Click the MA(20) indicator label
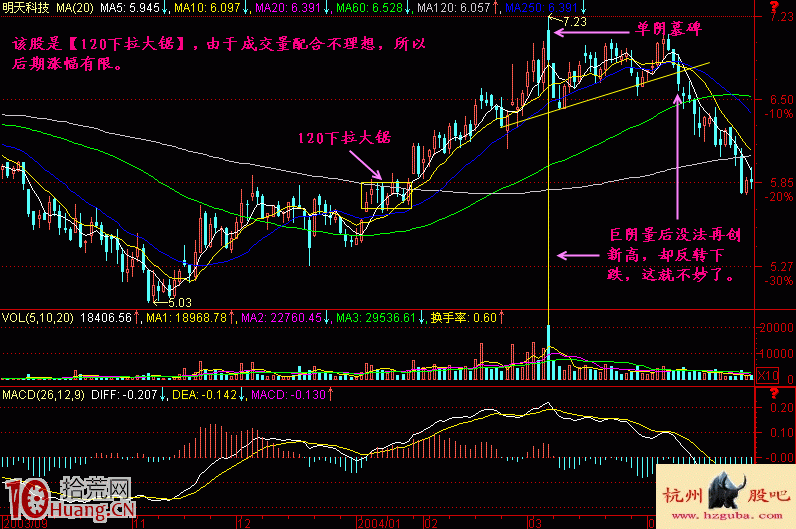Viewport: 796px width, 529px height. [75, 8]
